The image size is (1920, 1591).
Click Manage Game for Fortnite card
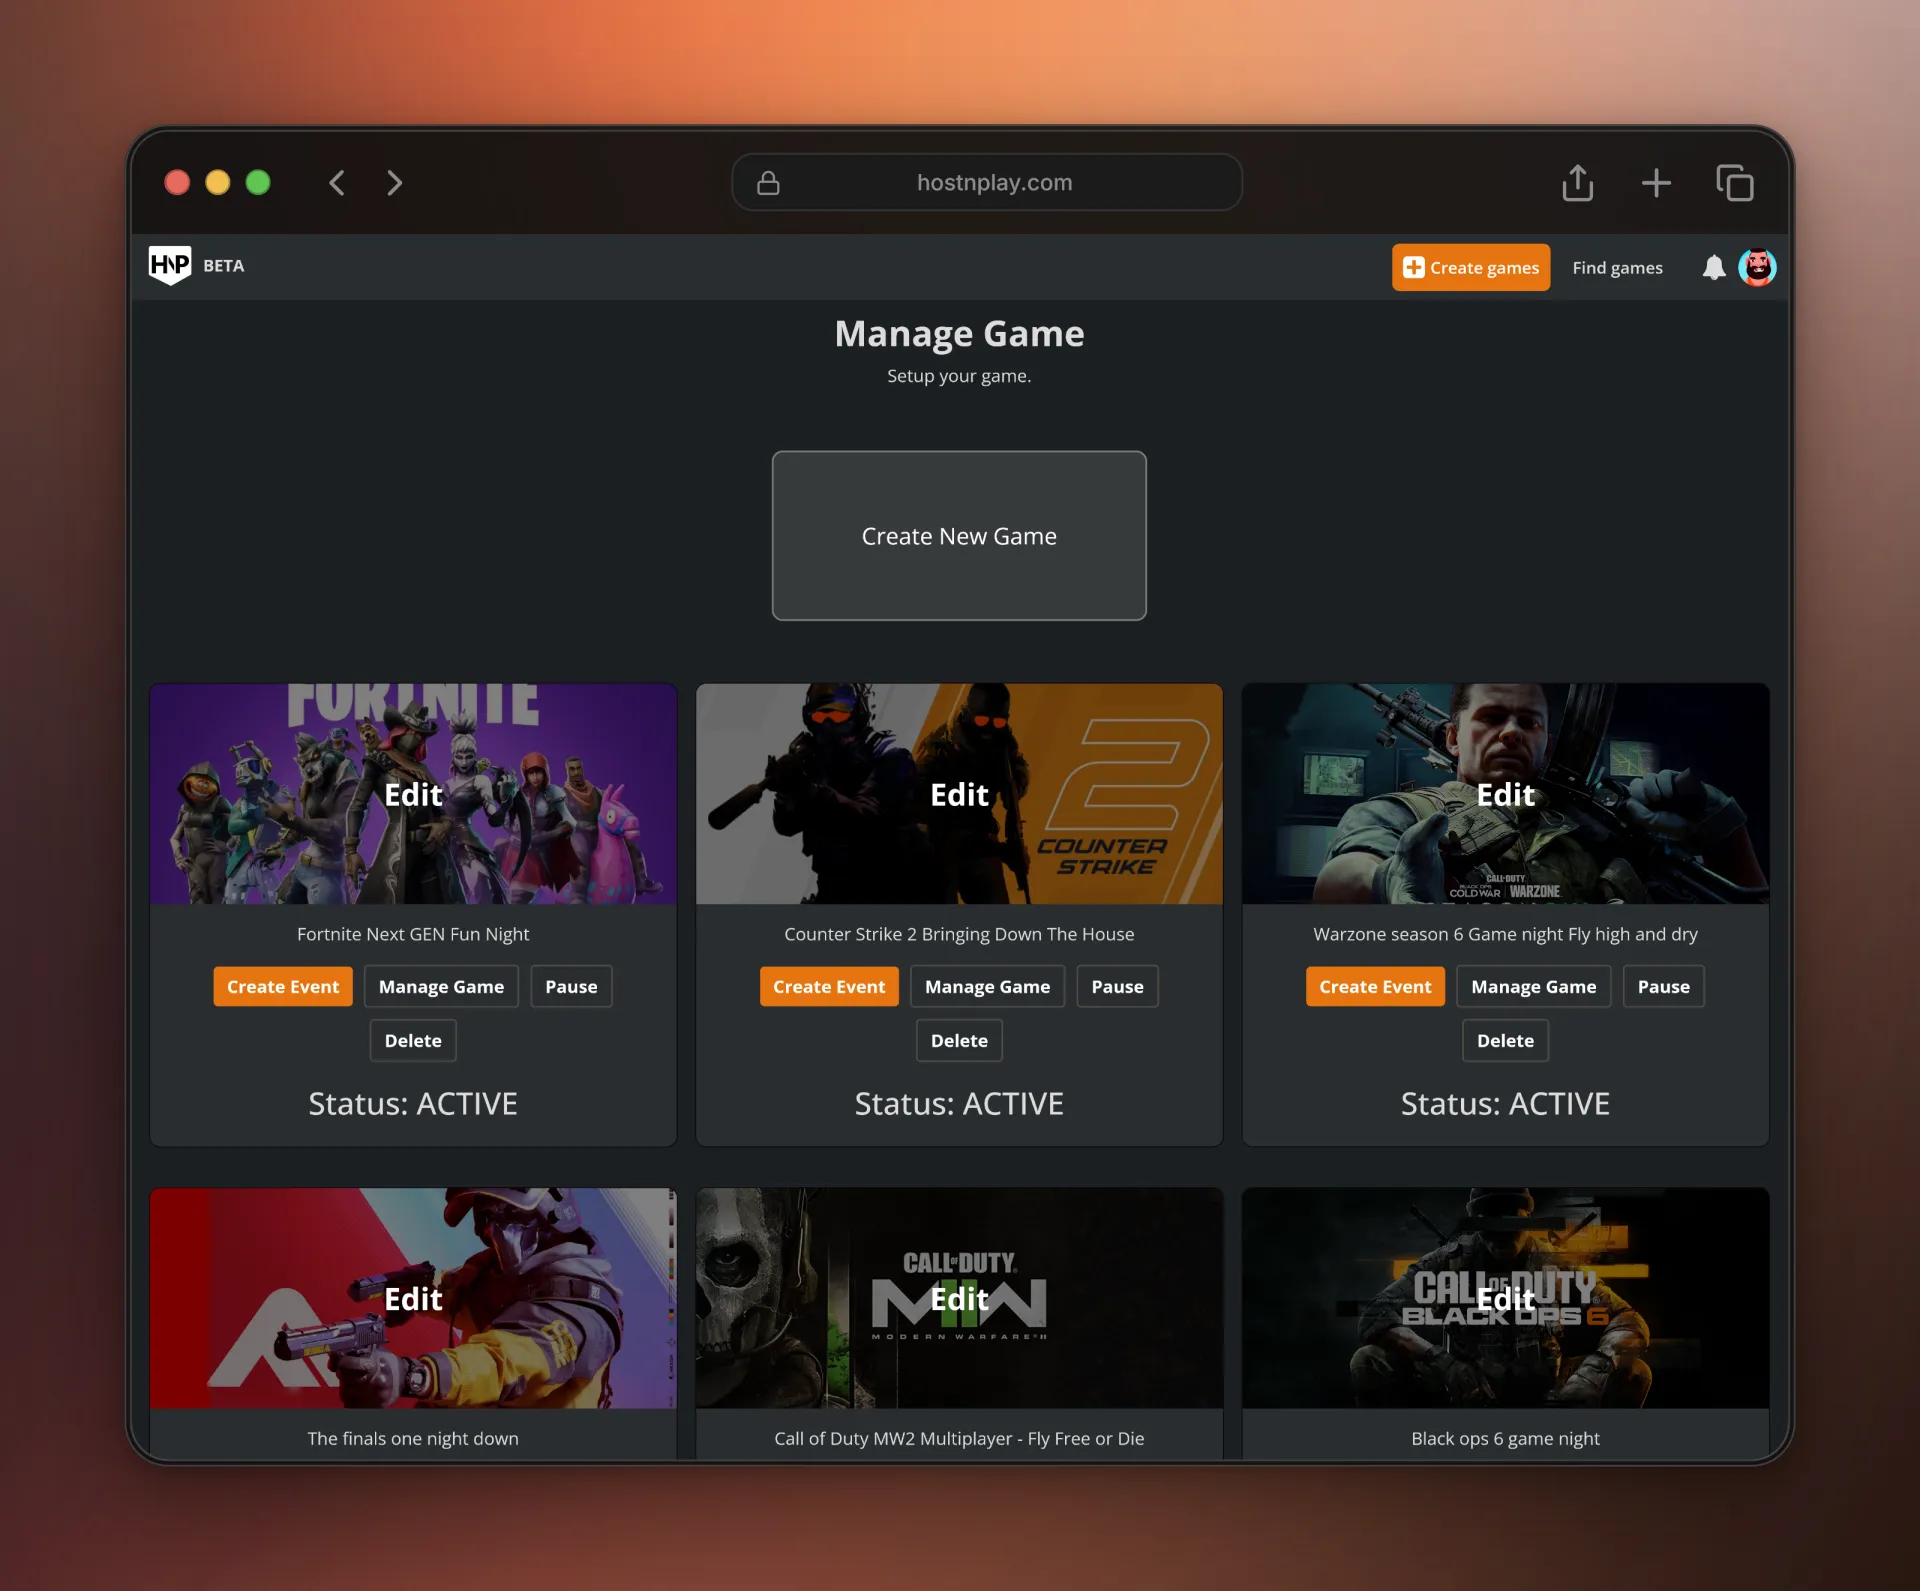(441, 986)
